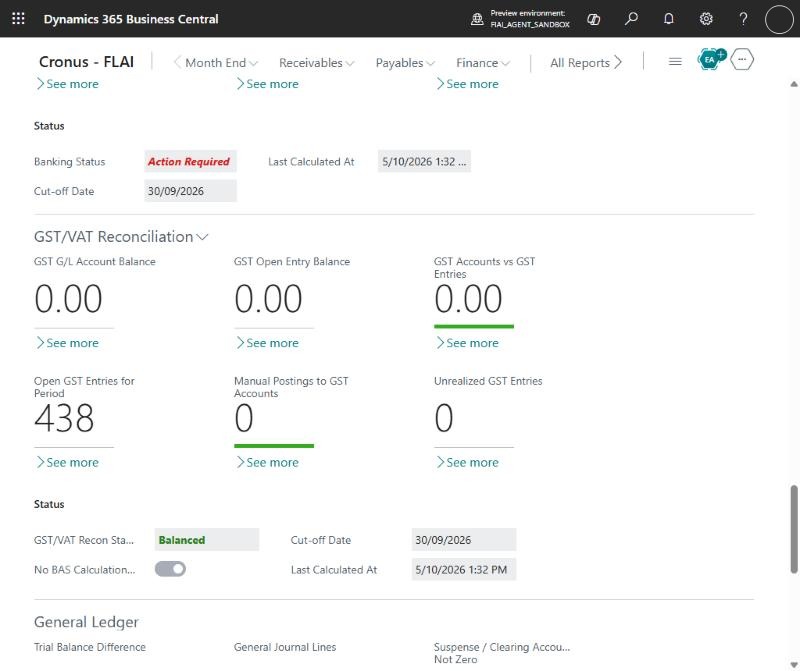
Task: Open the GST Open Entry Balance 0.00 value
Action: (268, 299)
